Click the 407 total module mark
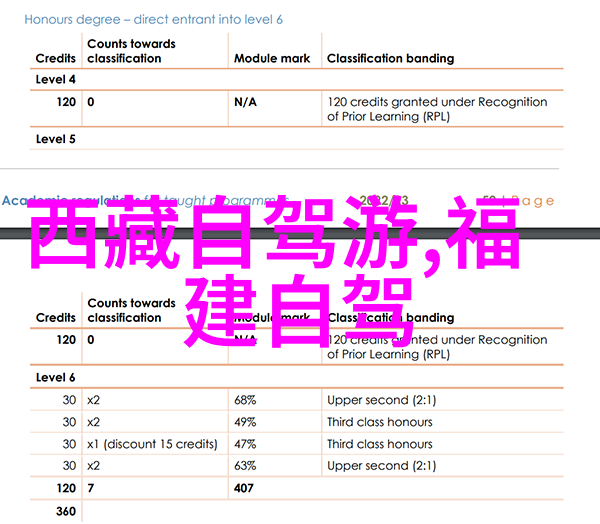This screenshot has height=524, width=600. [246, 488]
